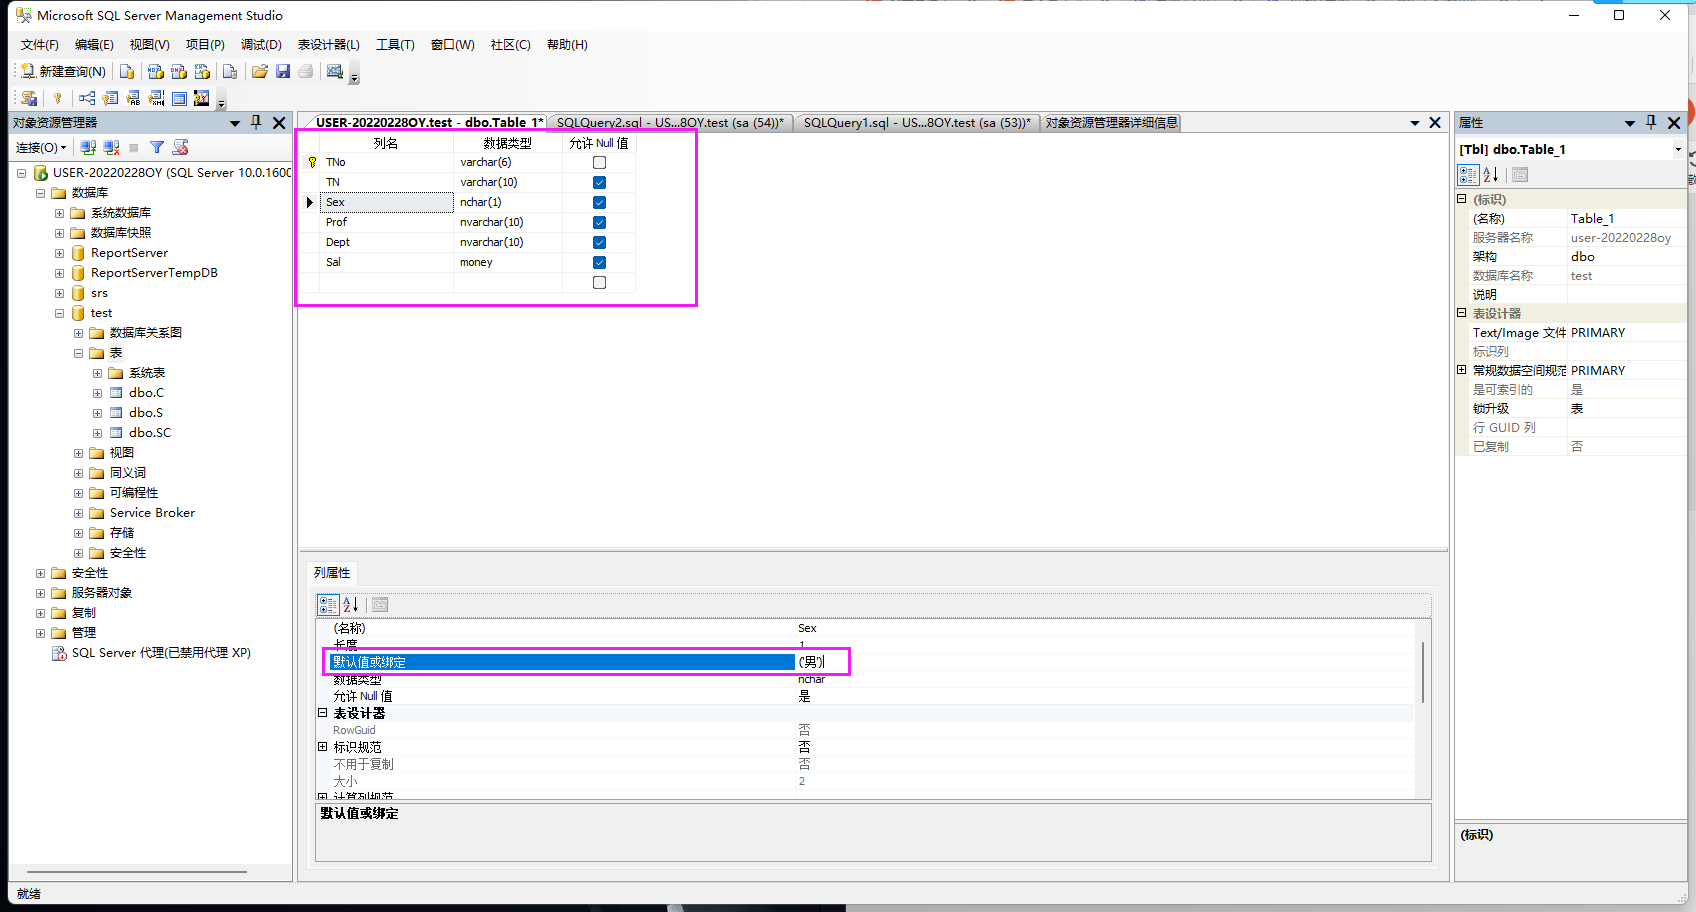Click the Generate Change Script icon
1696x912 pixels.
(x=29, y=98)
